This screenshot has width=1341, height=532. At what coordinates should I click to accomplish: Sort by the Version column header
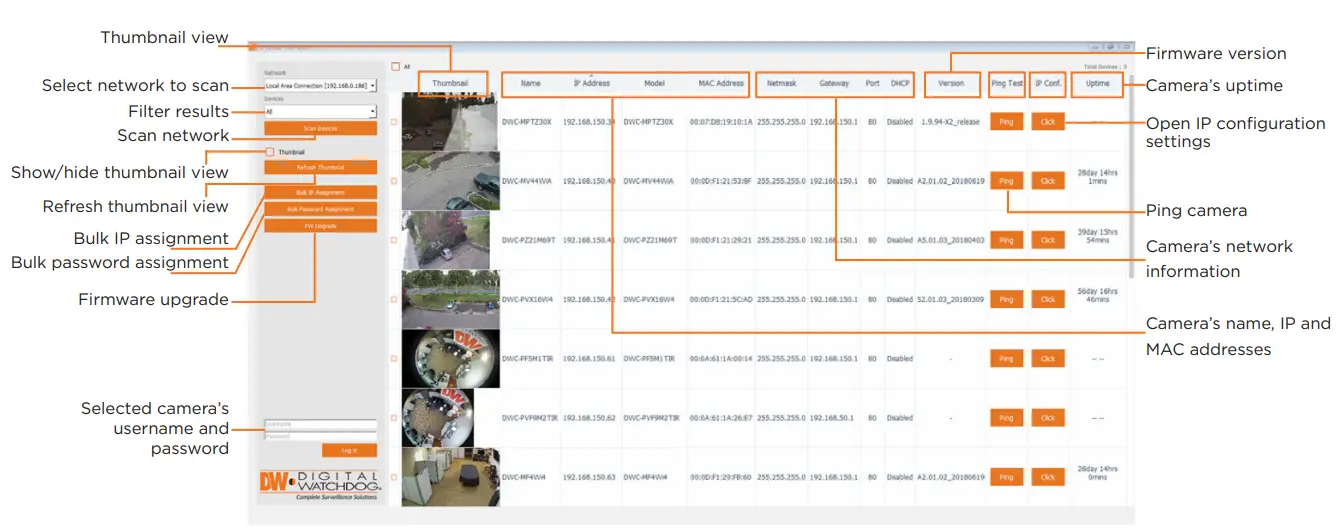tap(951, 84)
